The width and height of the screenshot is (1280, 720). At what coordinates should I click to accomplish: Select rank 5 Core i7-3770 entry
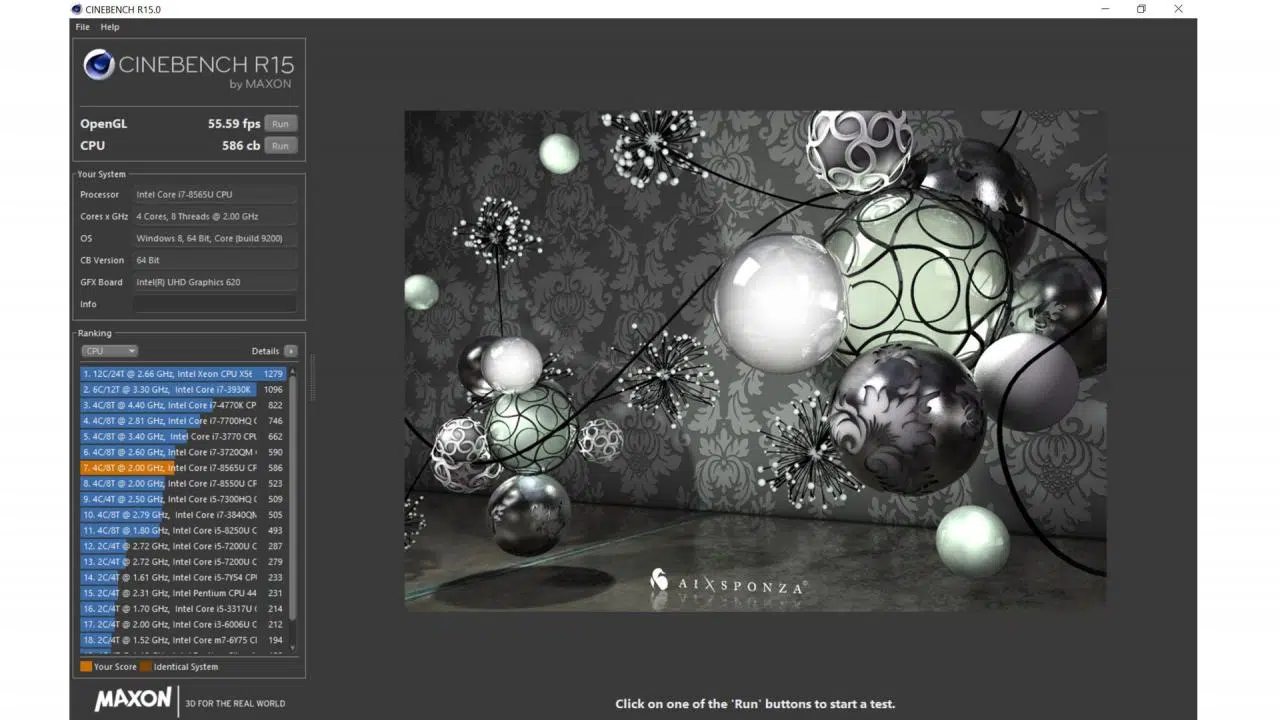click(x=184, y=436)
